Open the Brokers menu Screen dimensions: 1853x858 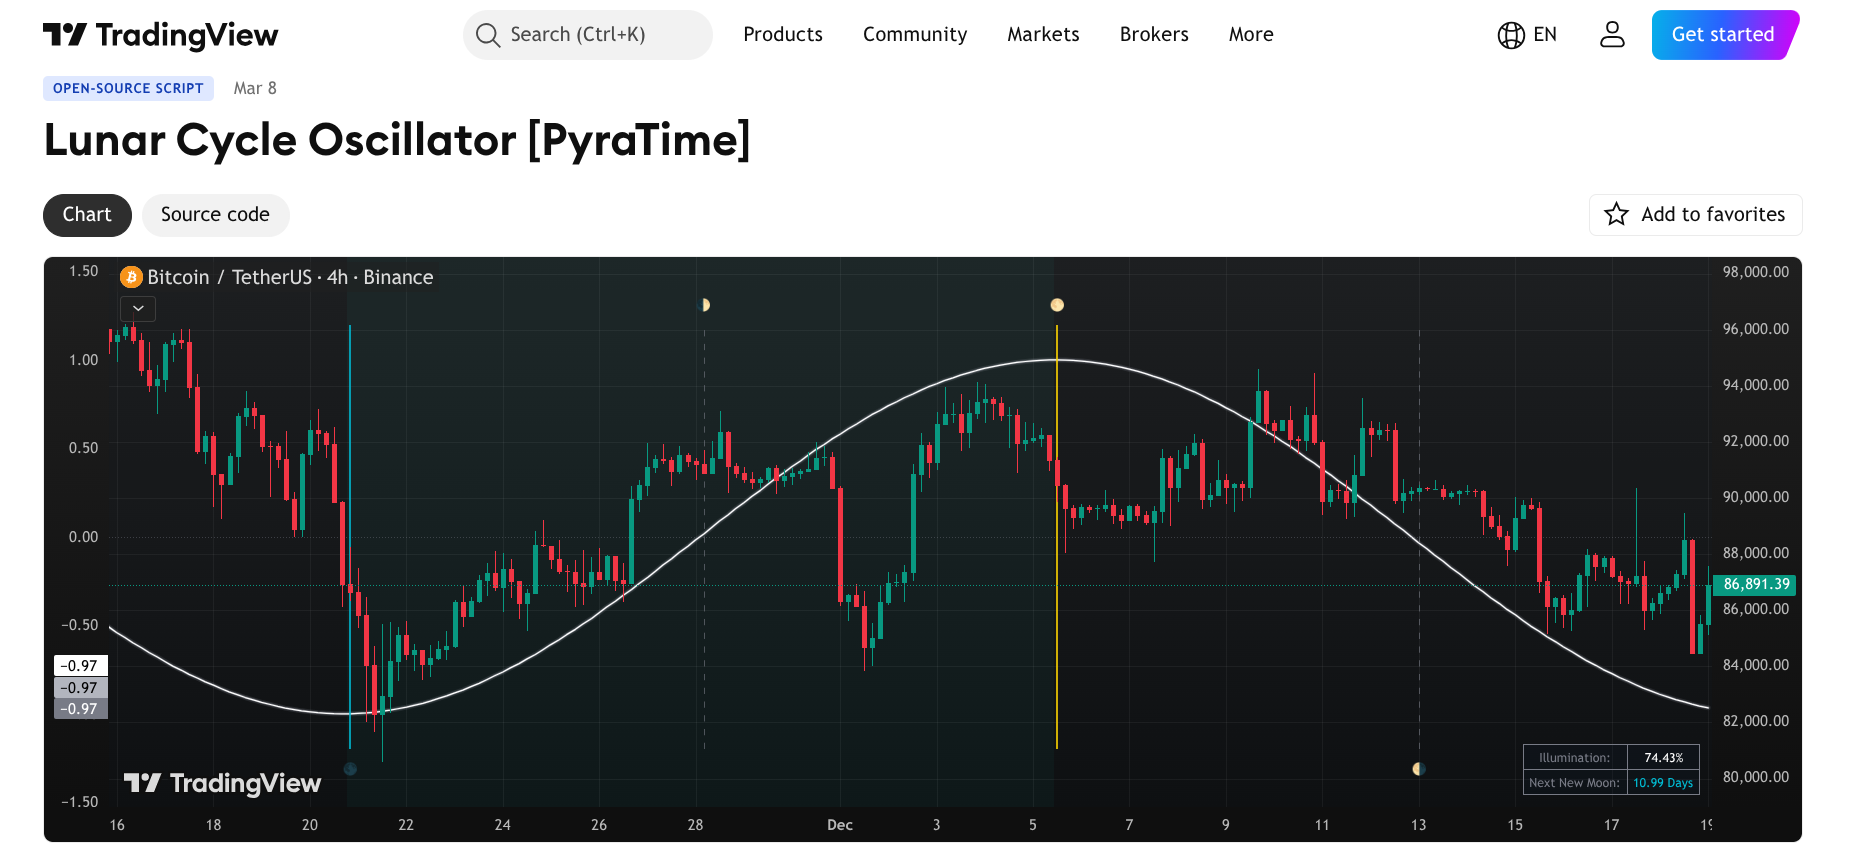1154,35
